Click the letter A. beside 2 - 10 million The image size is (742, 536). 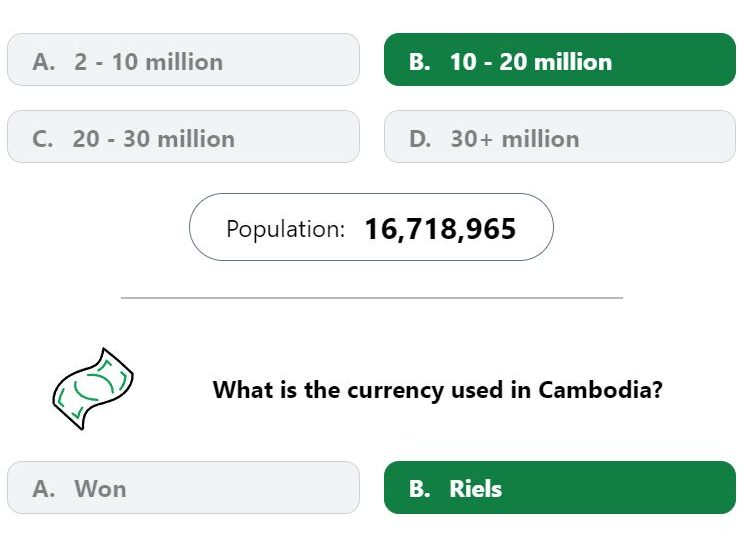point(44,62)
